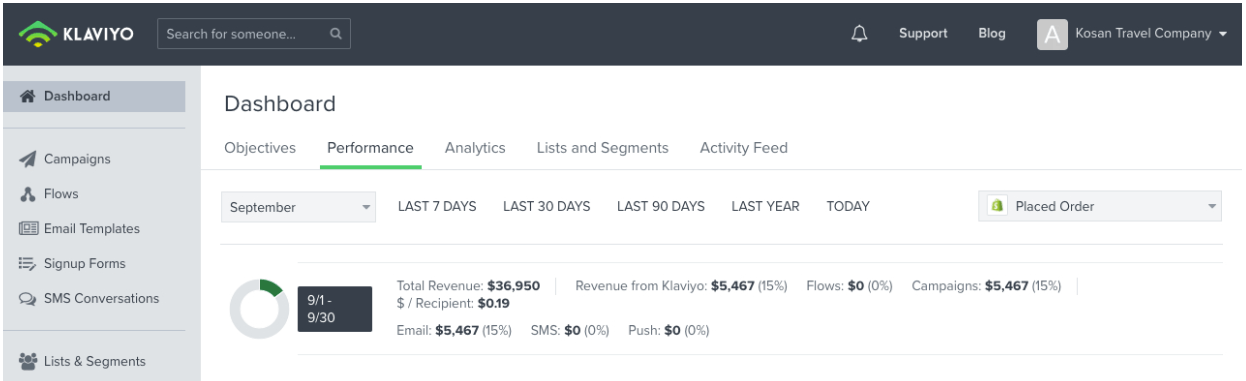Viewport: 1246px width, 381px height.
Task: Open Lists & Segments people icon
Action: (28, 361)
